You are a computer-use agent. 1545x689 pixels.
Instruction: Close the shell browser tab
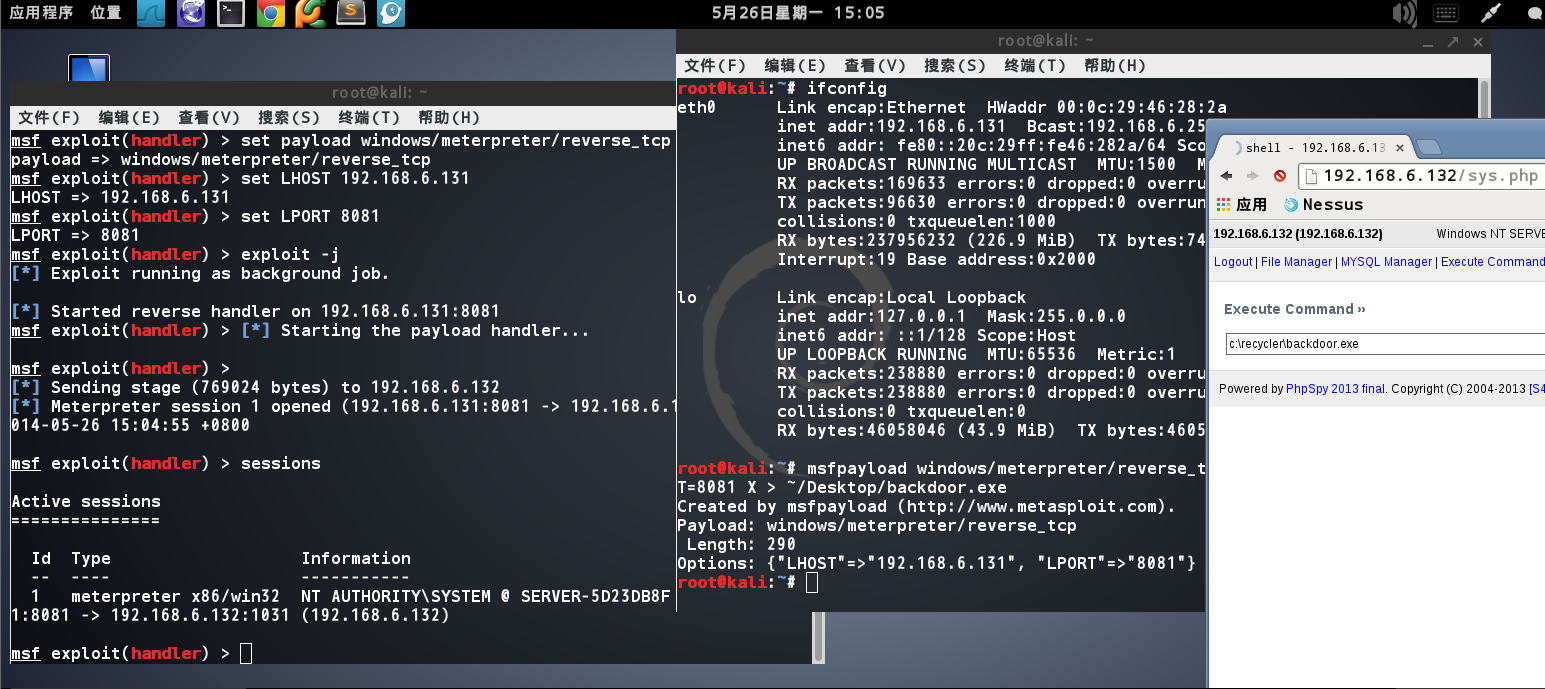tap(1400, 148)
